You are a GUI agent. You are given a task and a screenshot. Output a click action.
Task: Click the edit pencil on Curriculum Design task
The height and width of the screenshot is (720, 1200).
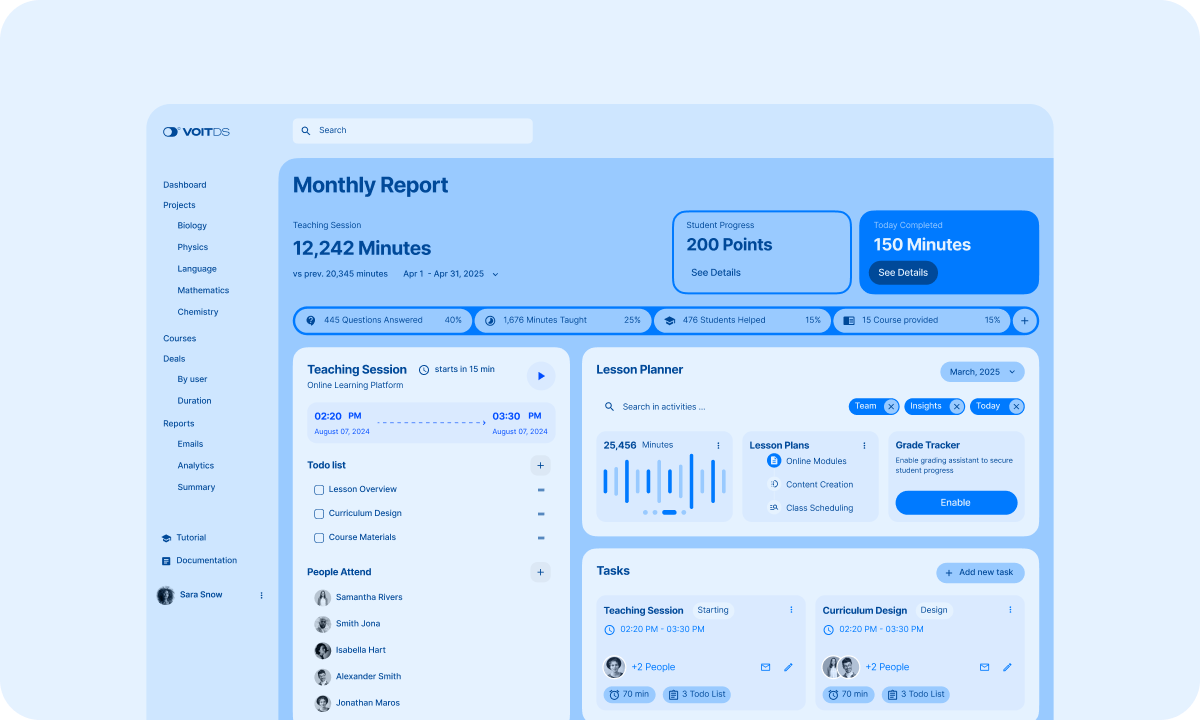pyautogui.click(x=1007, y=667)
